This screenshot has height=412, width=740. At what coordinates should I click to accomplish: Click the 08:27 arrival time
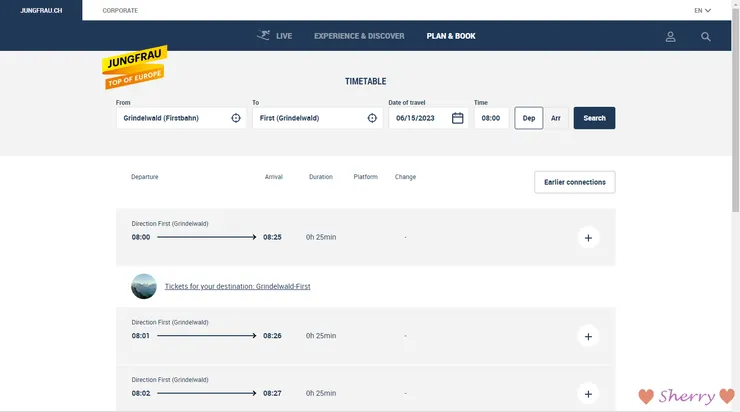point(272,393)
